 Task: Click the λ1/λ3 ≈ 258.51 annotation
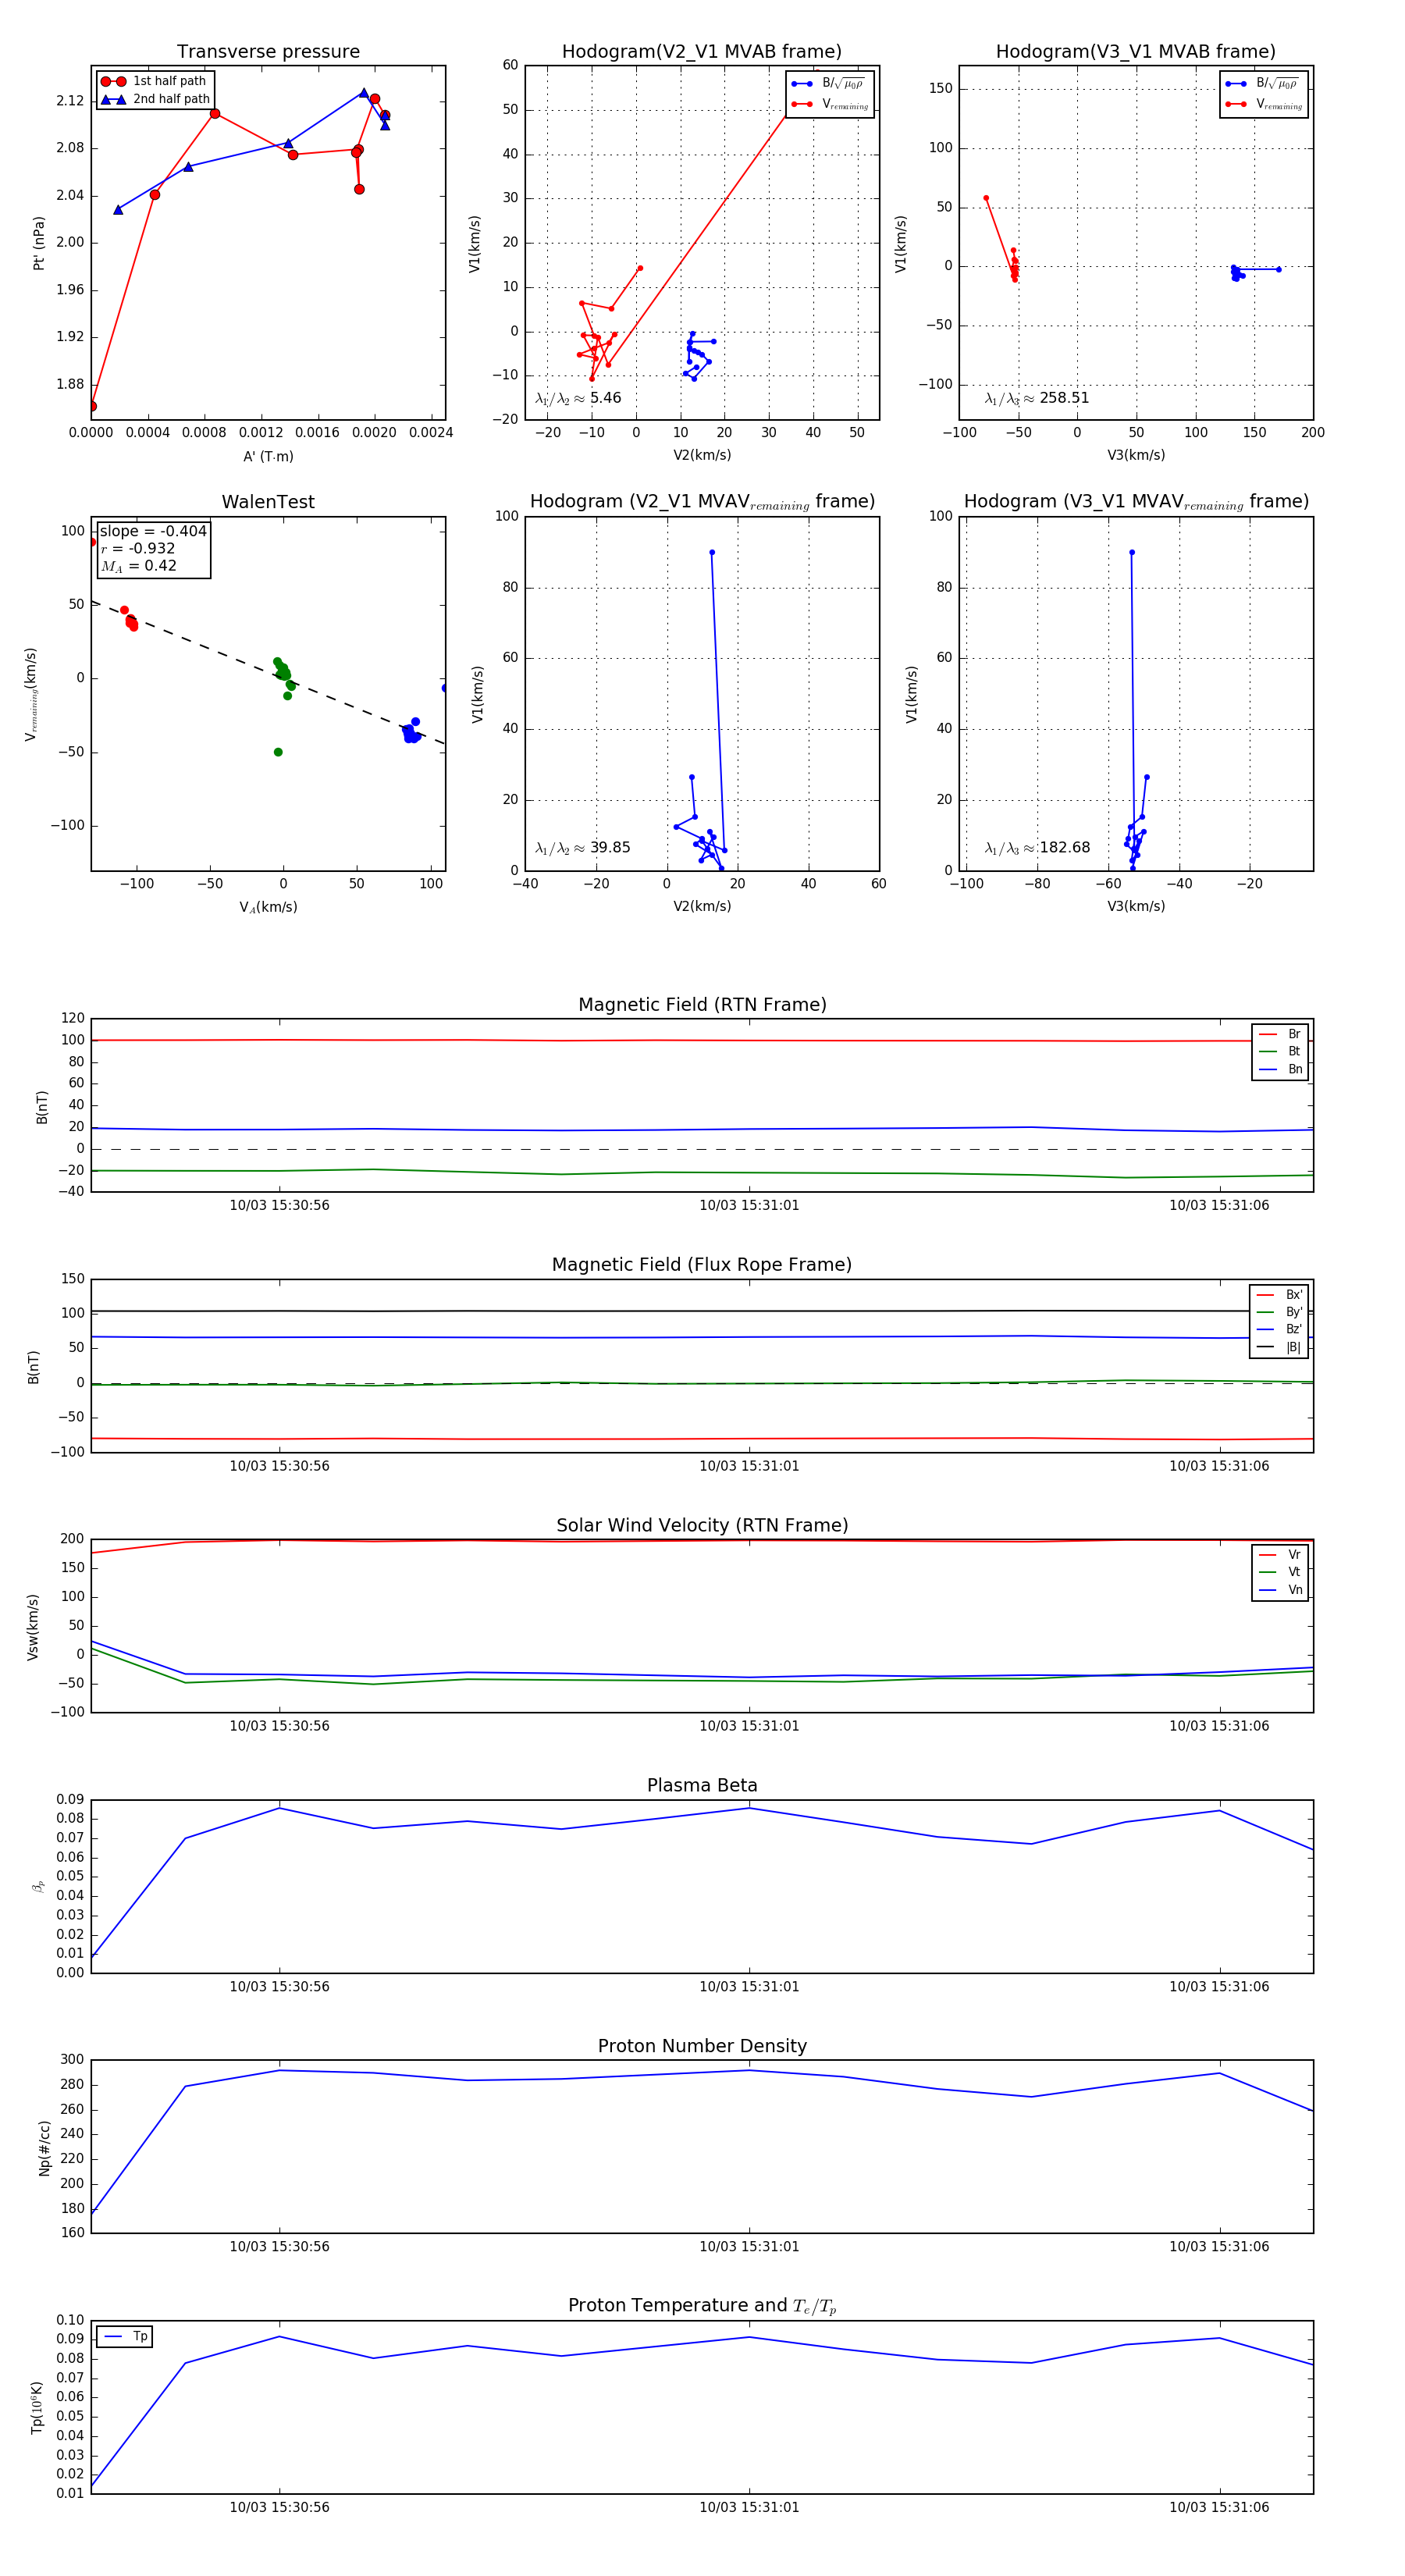coord(1036,398)
